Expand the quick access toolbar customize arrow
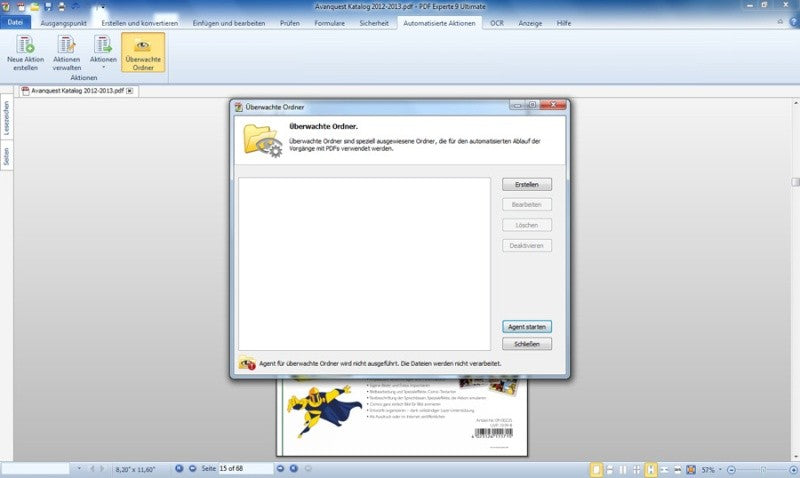800x478 pixels. pos(102,7)
